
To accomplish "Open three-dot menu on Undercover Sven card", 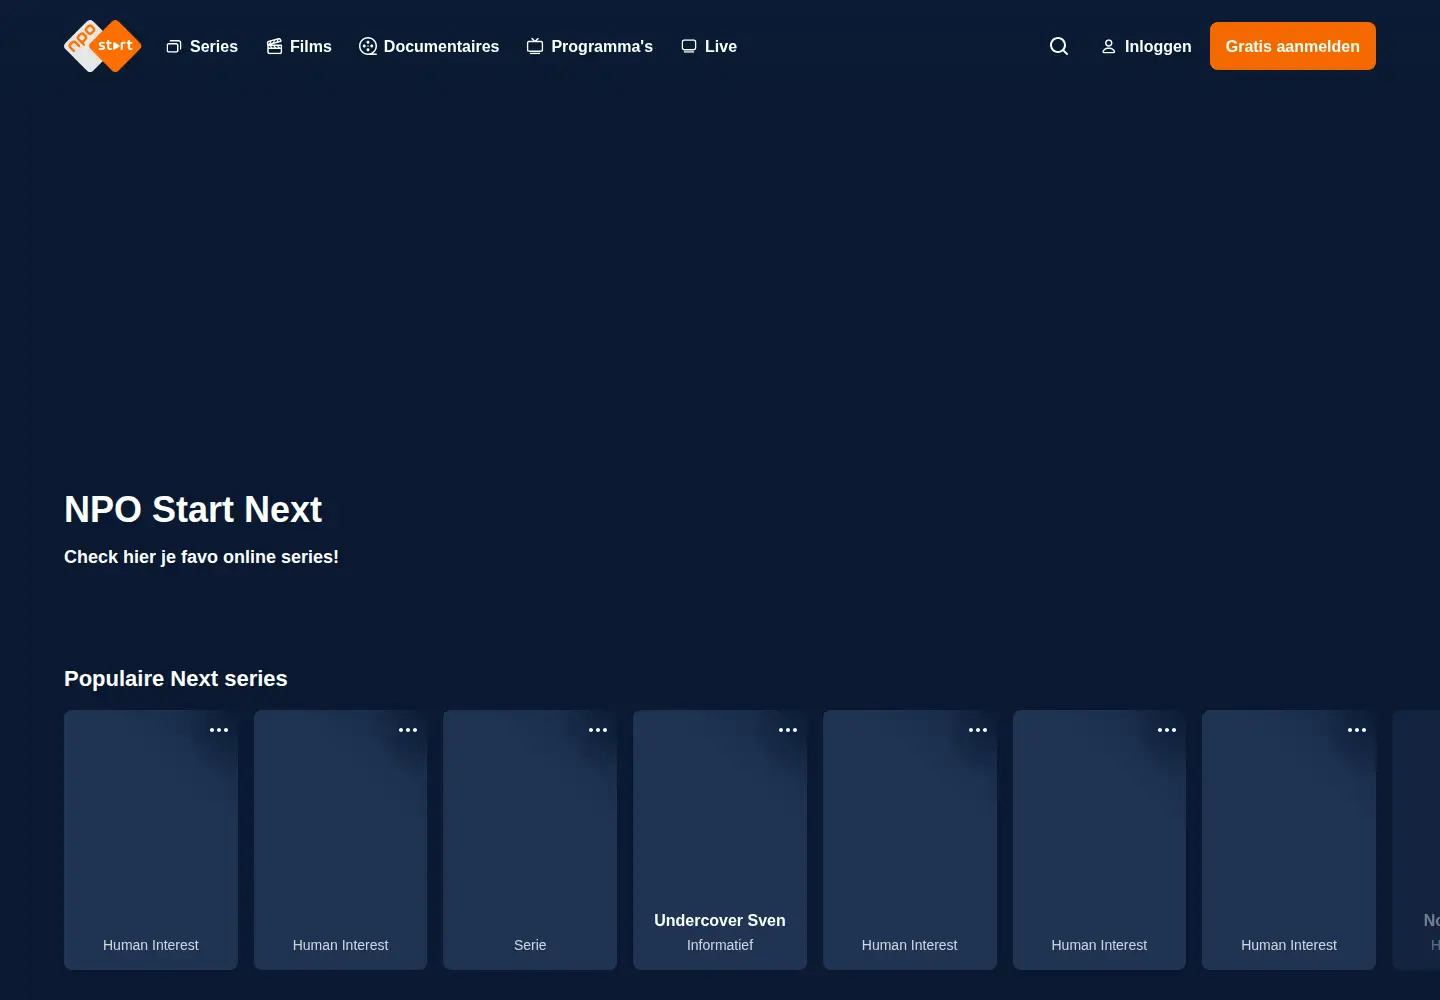I will pyautogui.click(x=788, y=730).
